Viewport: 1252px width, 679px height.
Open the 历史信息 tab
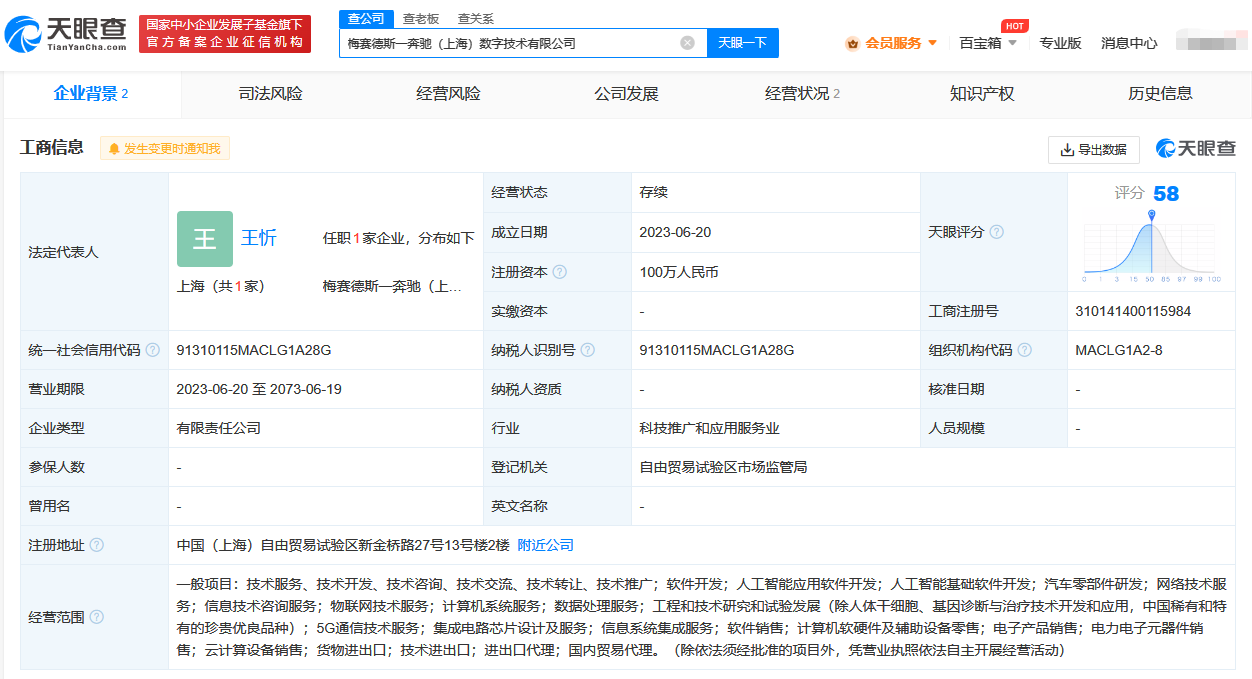[x=1161, y=94]
